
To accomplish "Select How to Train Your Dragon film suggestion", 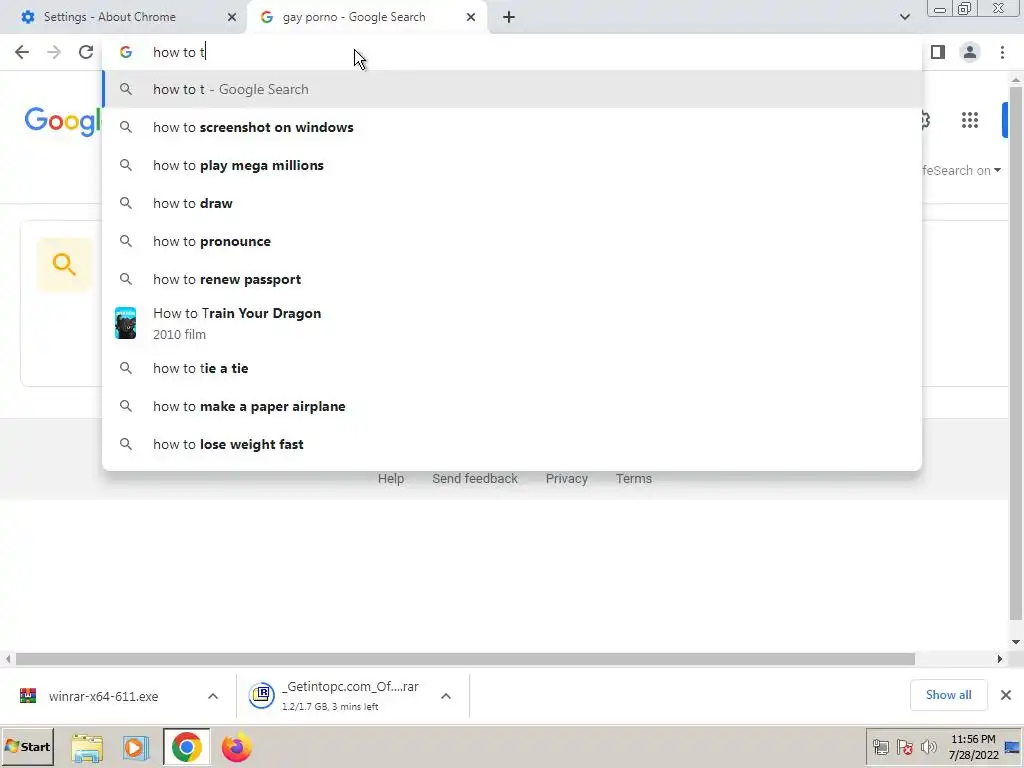I will click(512, 323).
